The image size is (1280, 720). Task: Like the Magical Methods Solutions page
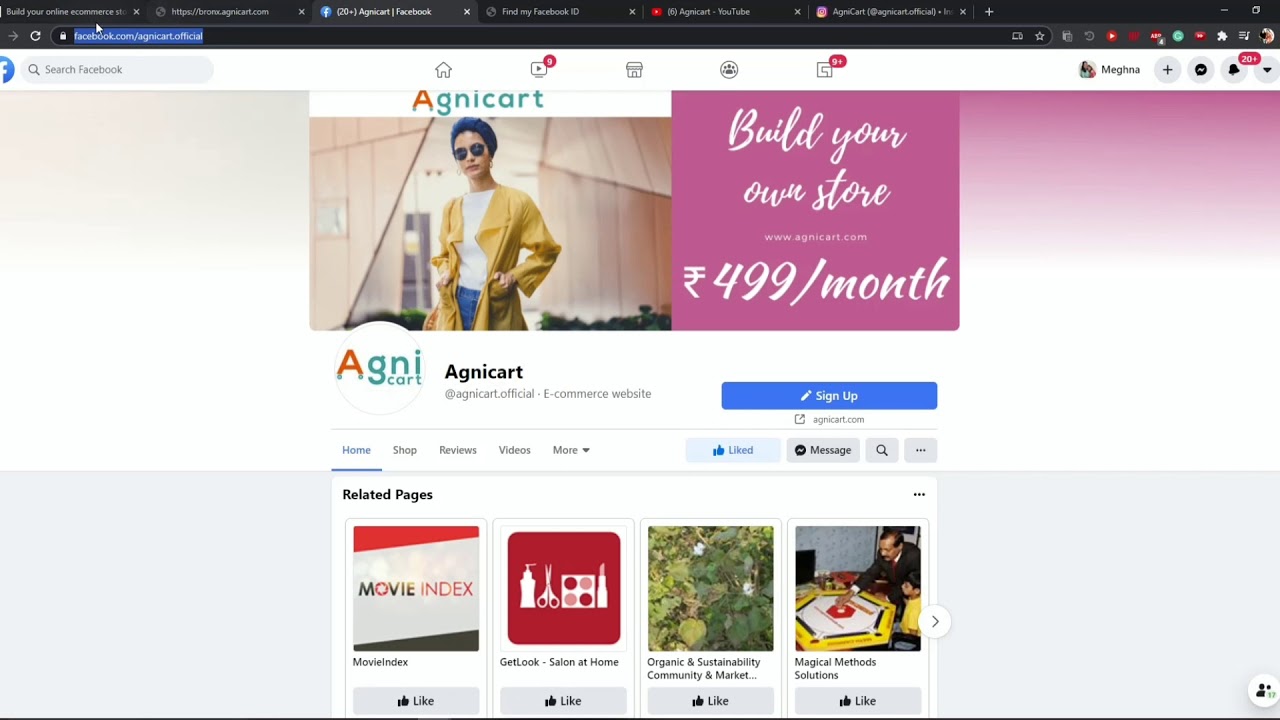pos(858,701)
